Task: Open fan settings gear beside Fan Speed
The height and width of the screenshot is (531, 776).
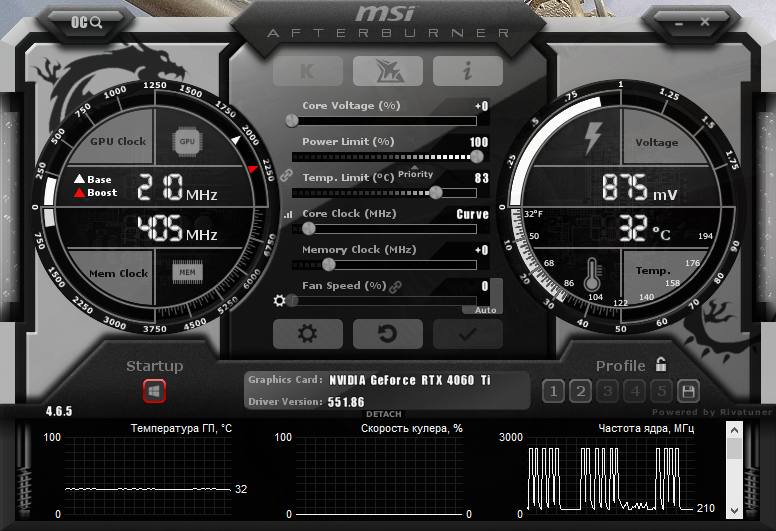Action: (279, 300)
